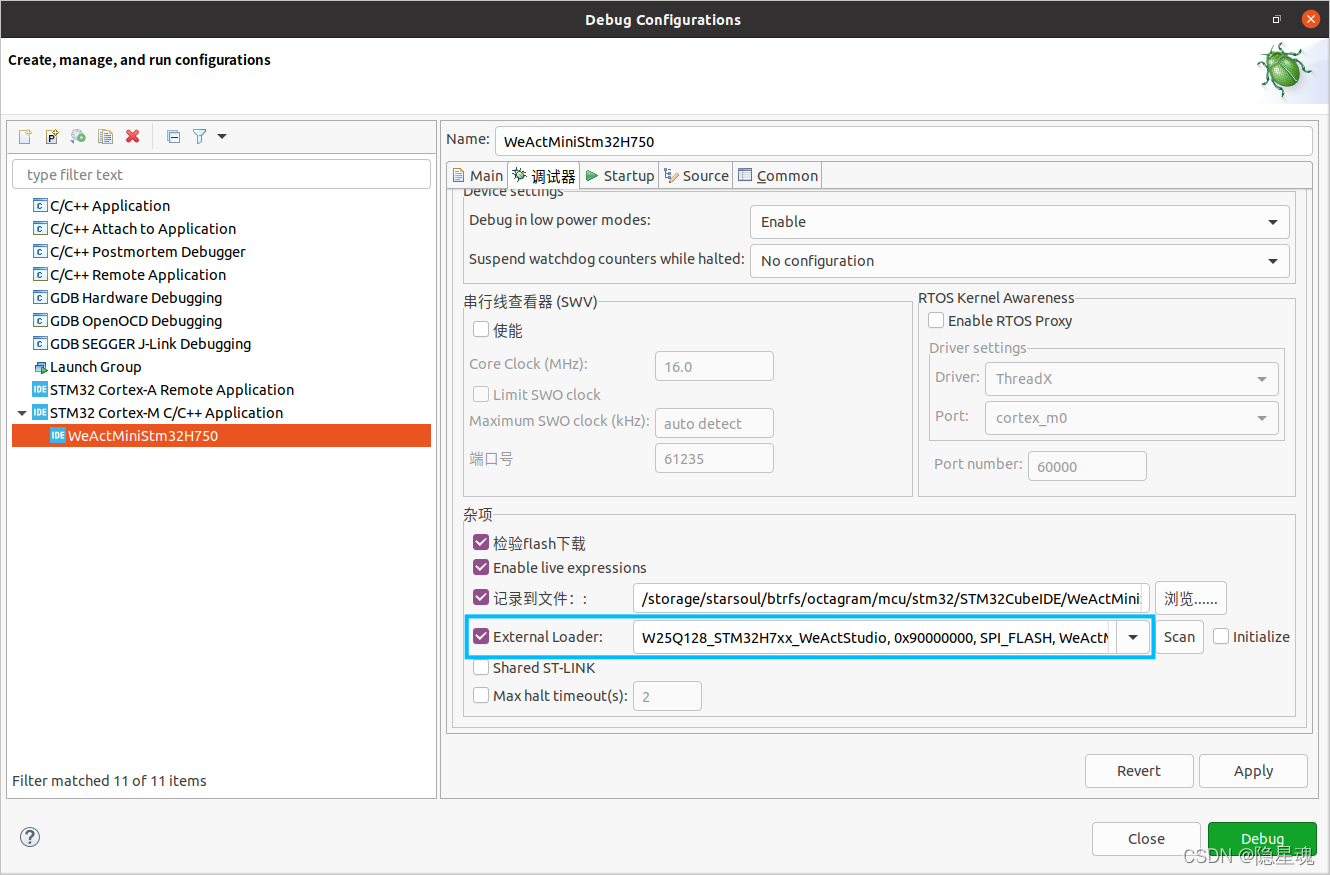Select Launch Group text in tree
1330x875 pixels.
click(x=96, y=366)
